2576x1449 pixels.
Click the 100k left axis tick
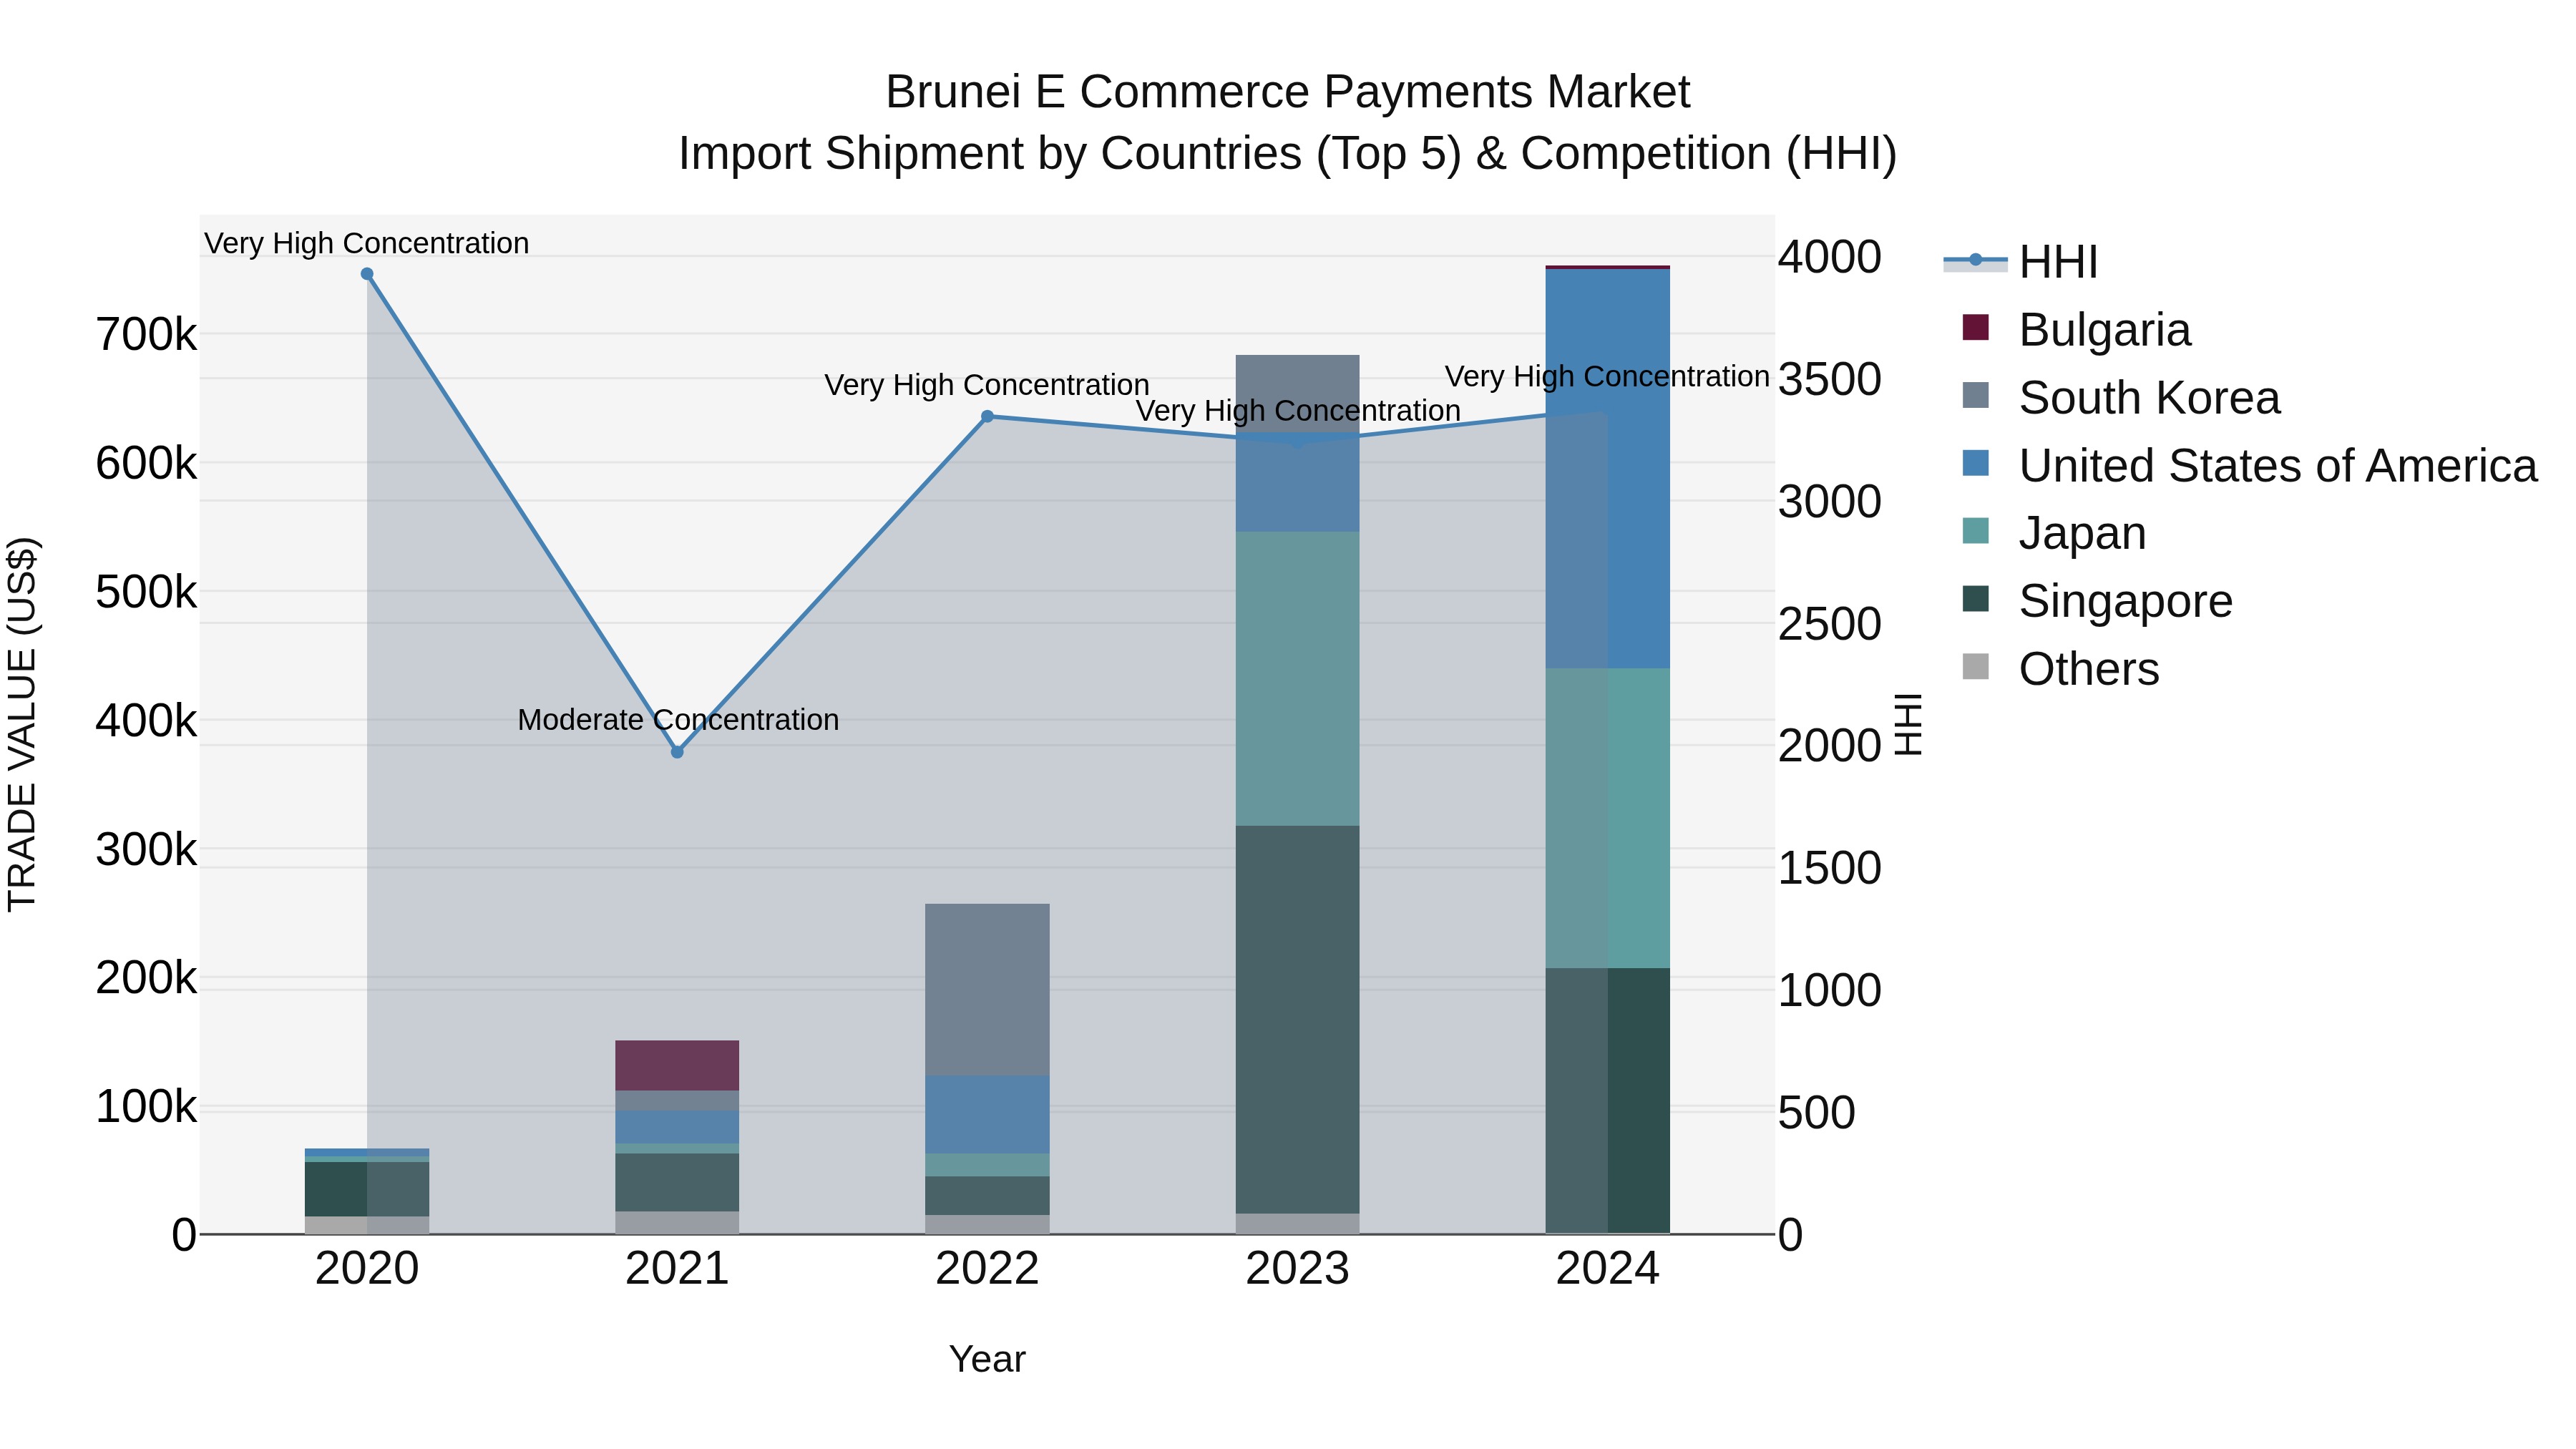[x=147, y=1108]
